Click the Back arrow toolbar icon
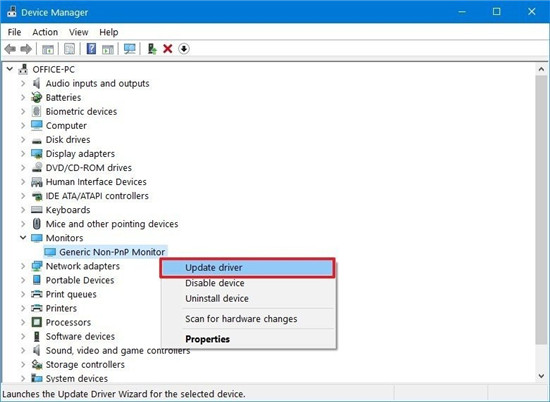This screenshot has width=550, height=402. click(11, 49)
